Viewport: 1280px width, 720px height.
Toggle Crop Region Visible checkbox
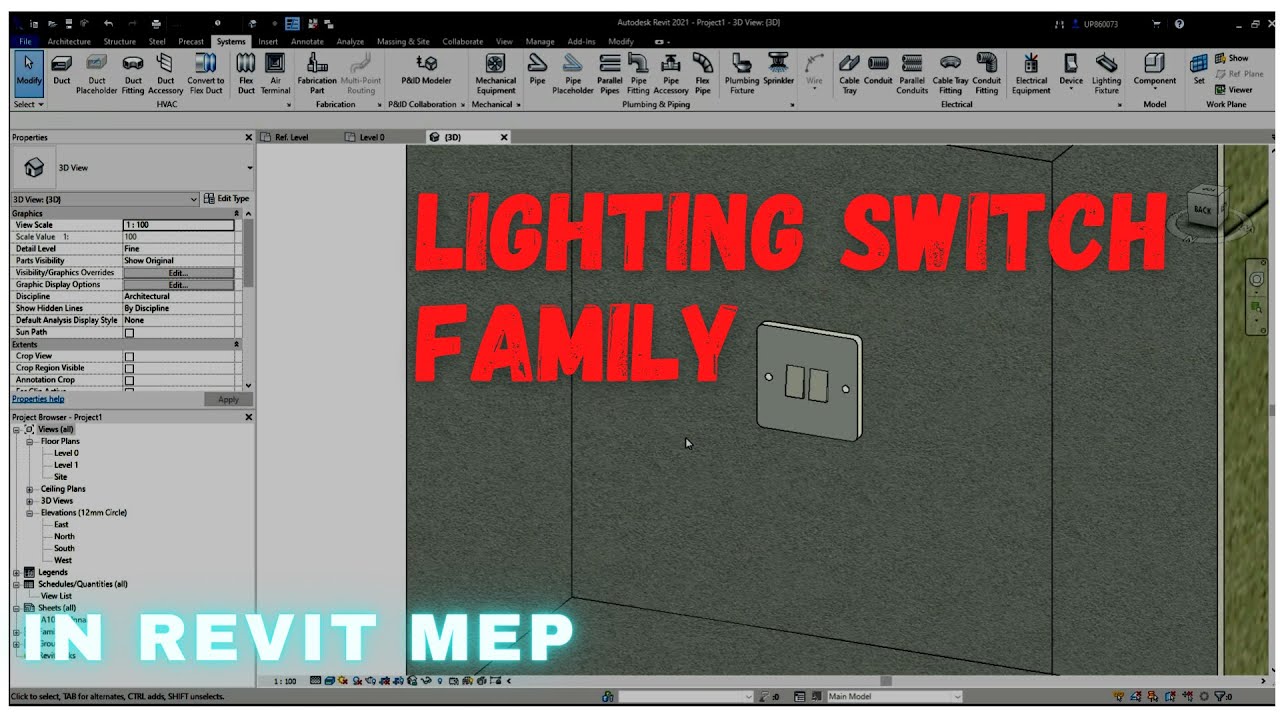click(129, 368)
